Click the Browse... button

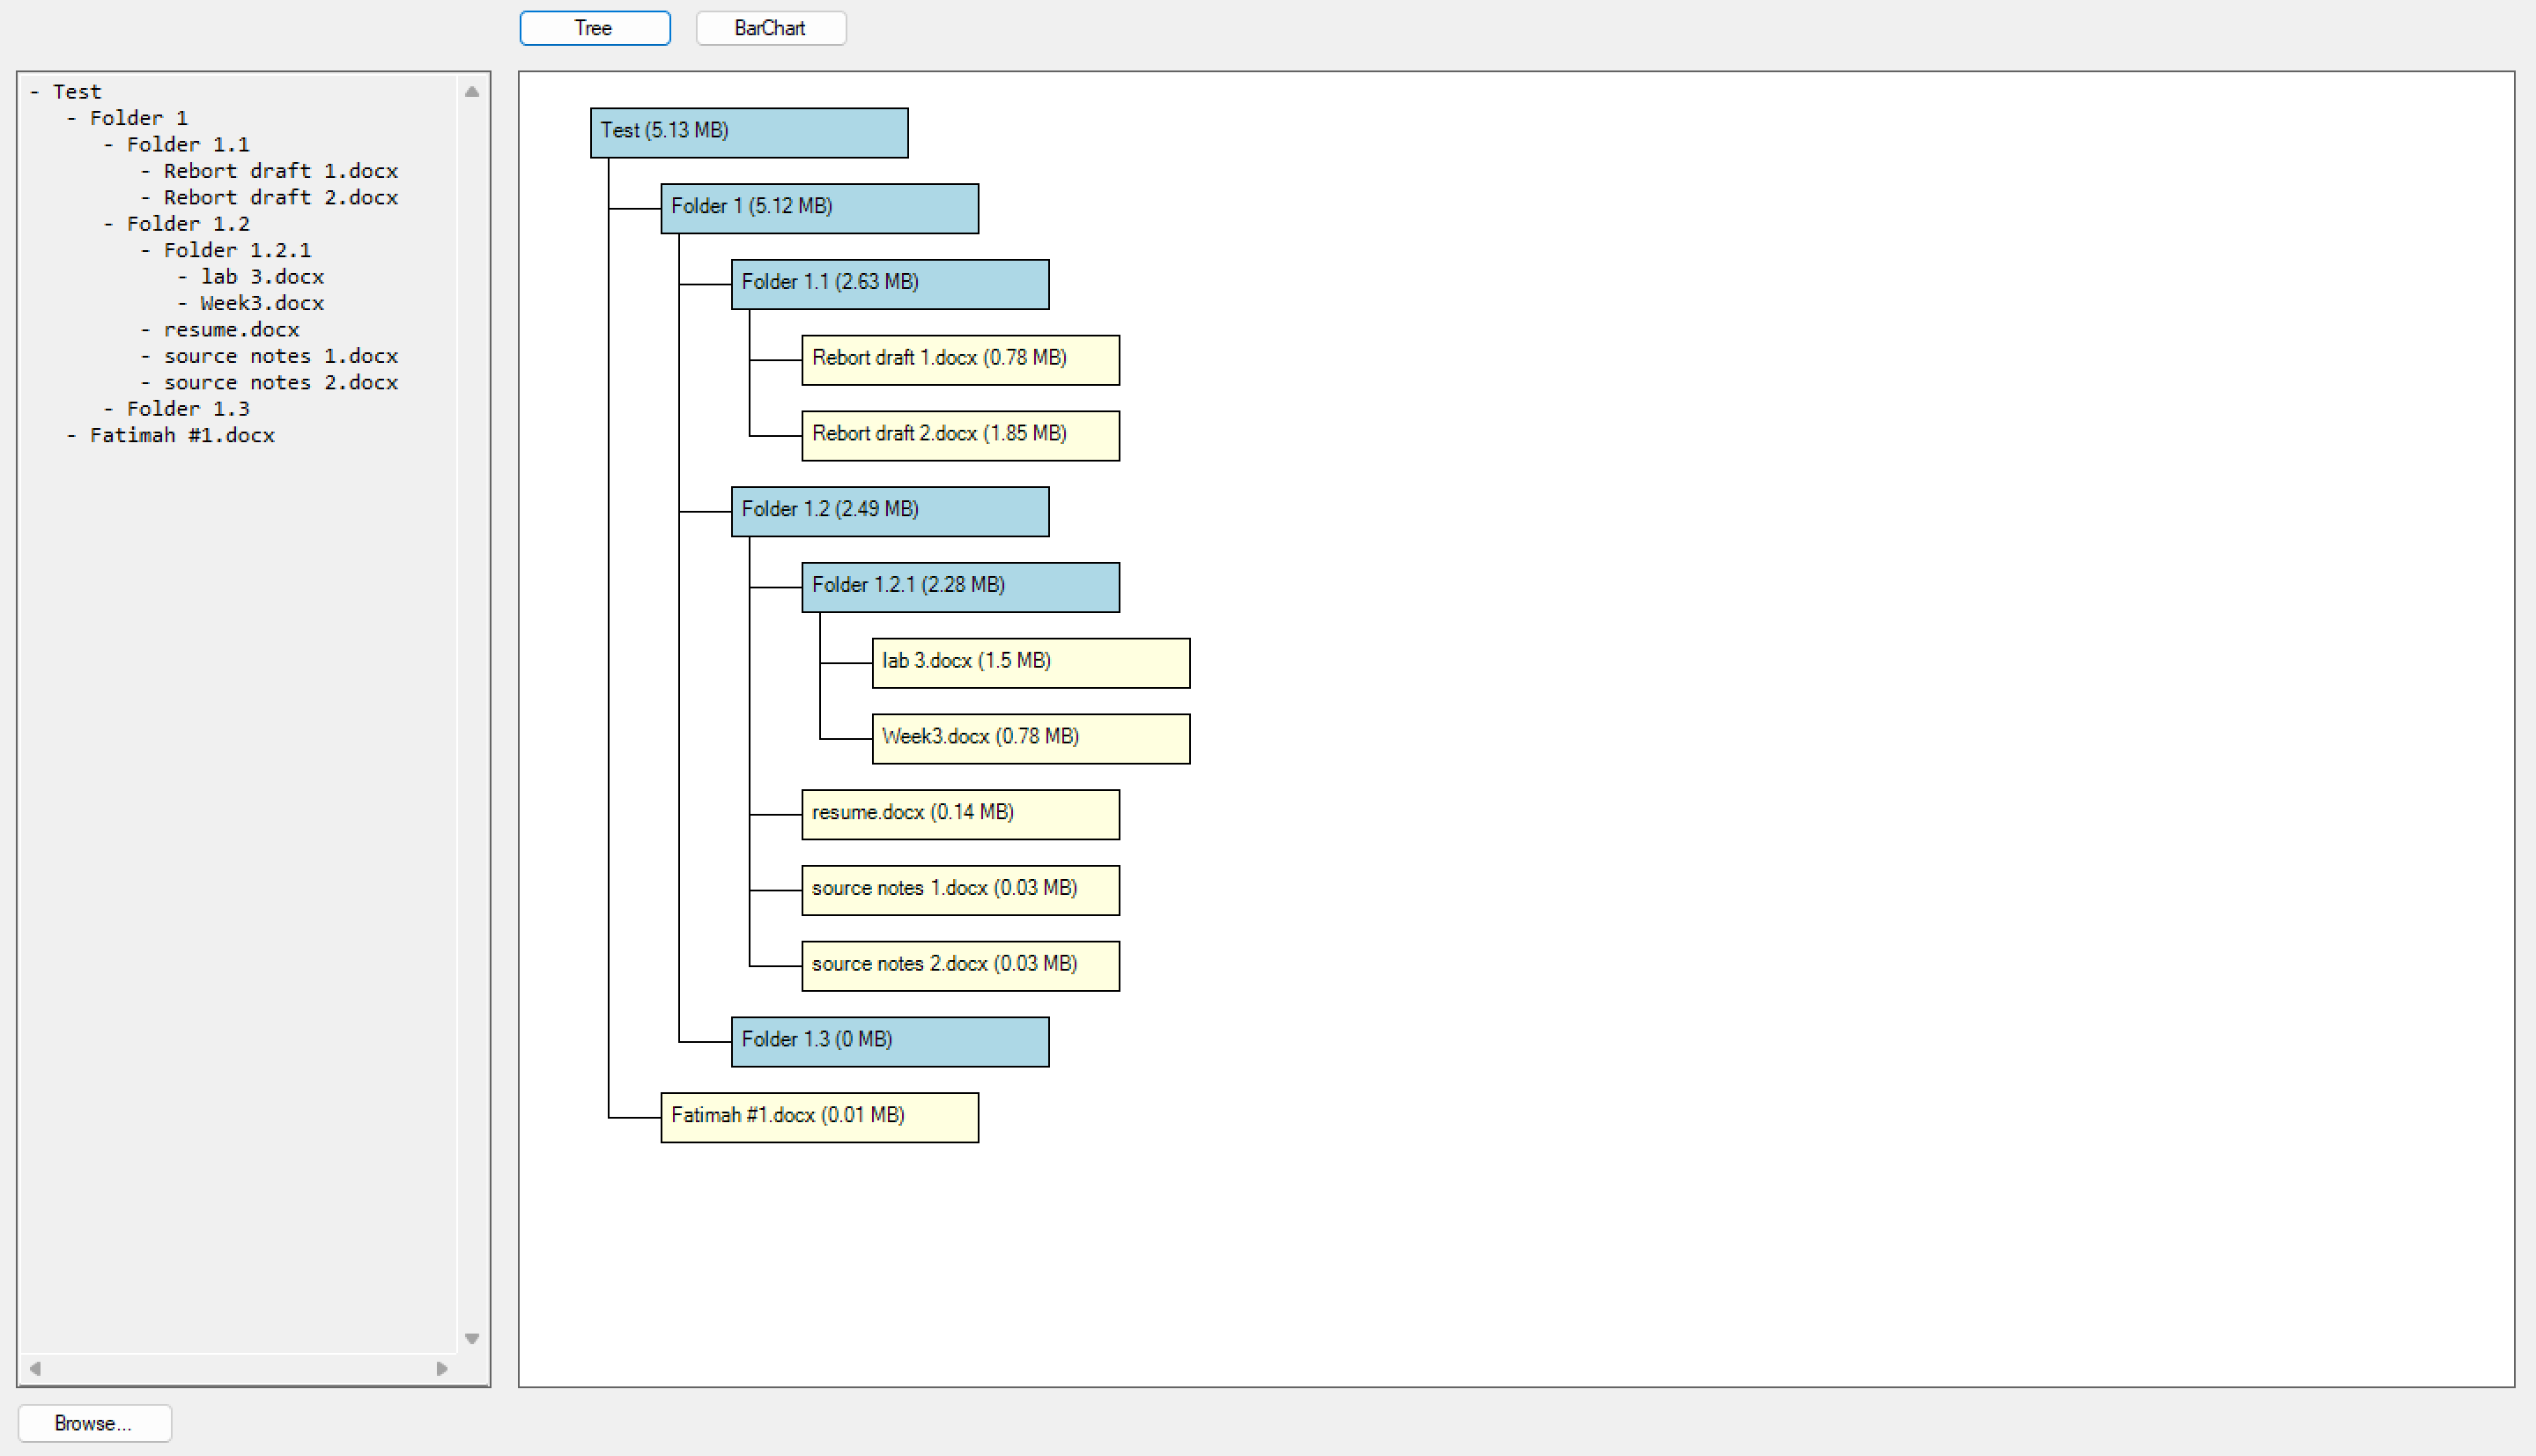[x=94, y=1422]
